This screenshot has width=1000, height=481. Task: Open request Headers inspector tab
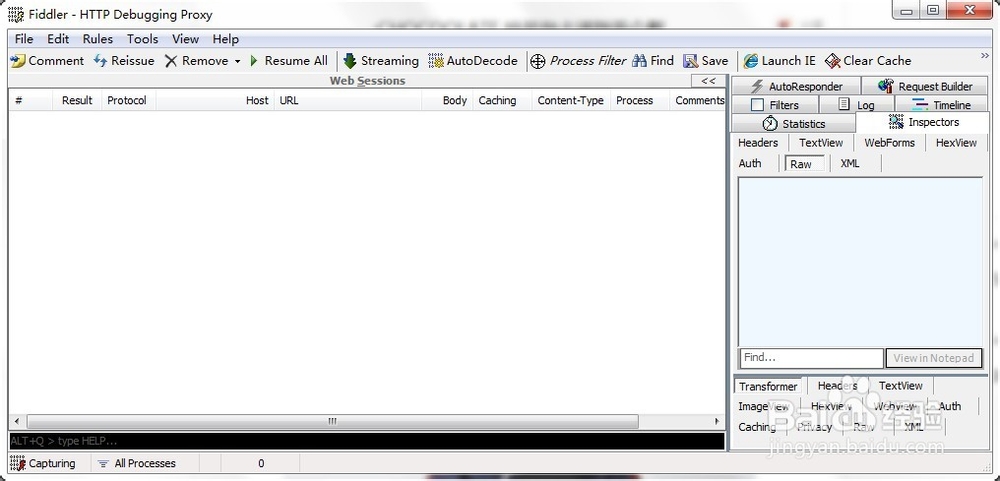pyautogui.click(x=758, y=143)
